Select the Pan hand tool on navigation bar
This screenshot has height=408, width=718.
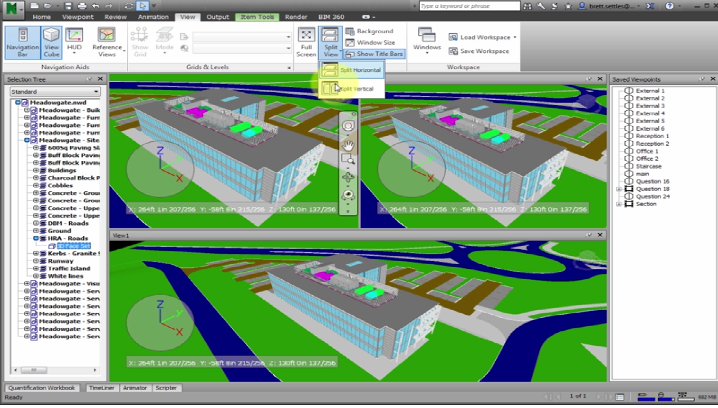click(348, 146)
